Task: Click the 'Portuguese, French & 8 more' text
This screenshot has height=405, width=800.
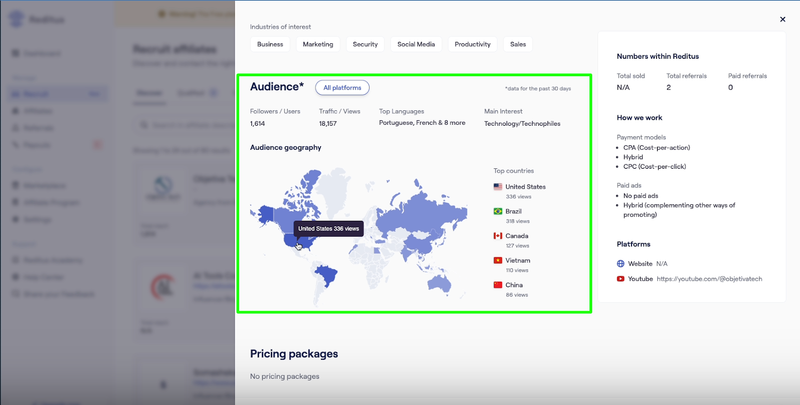Action: tap(422, 123)
